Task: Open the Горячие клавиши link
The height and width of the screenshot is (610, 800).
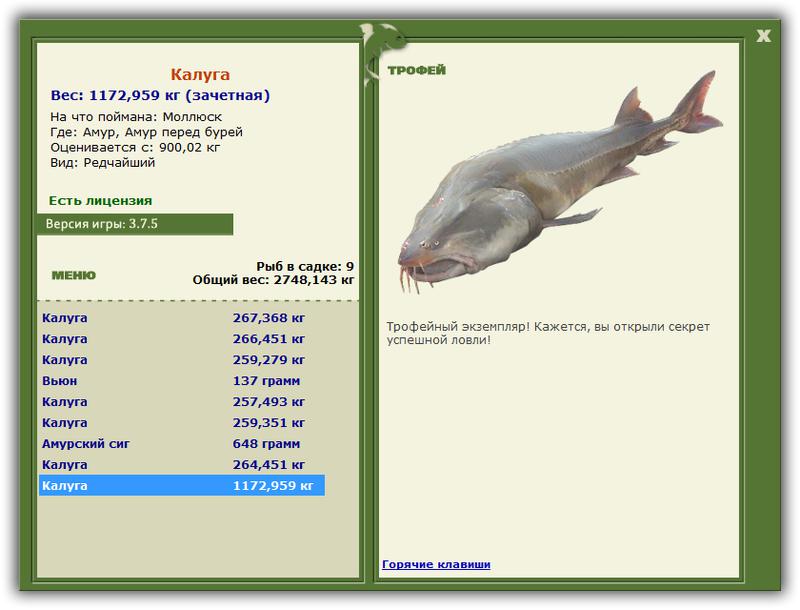Action: point(436,564)
